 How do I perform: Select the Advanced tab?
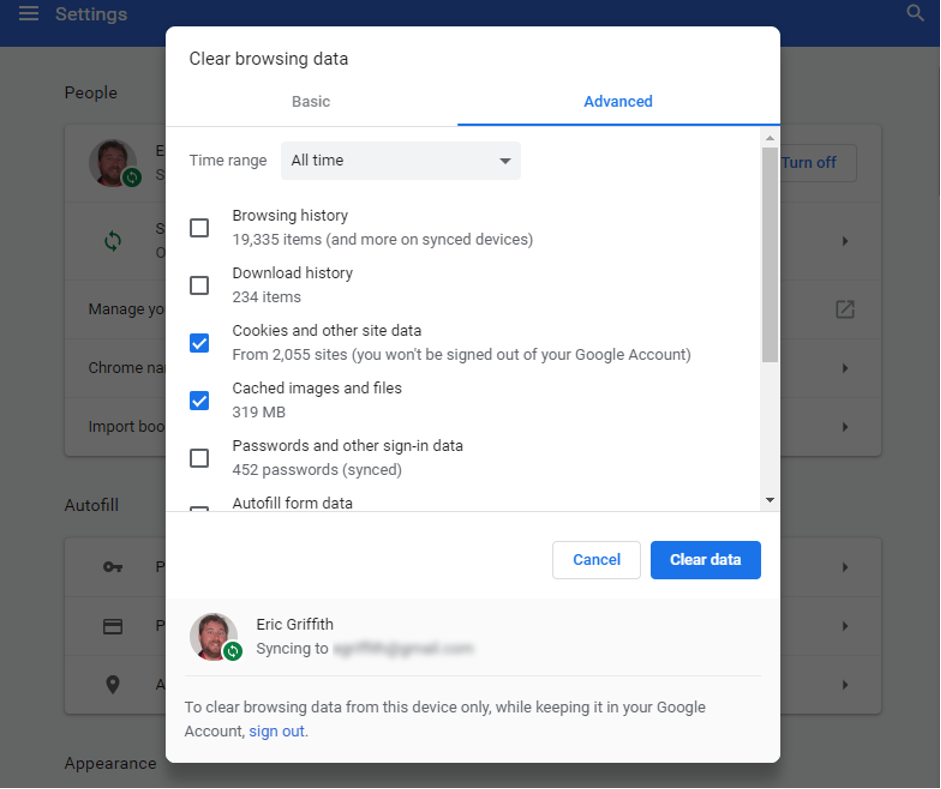(618, 101)
